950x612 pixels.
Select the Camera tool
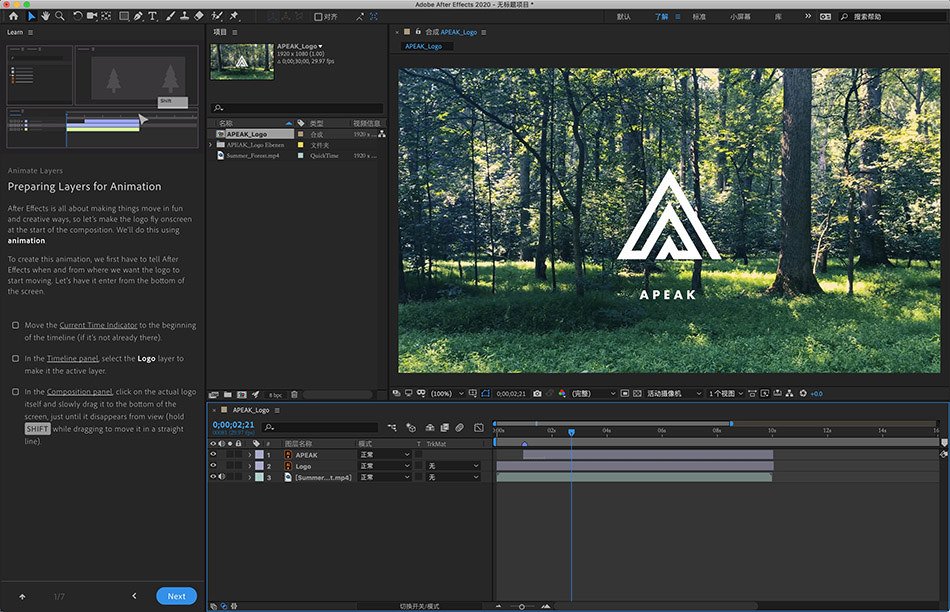coord(91,16)
